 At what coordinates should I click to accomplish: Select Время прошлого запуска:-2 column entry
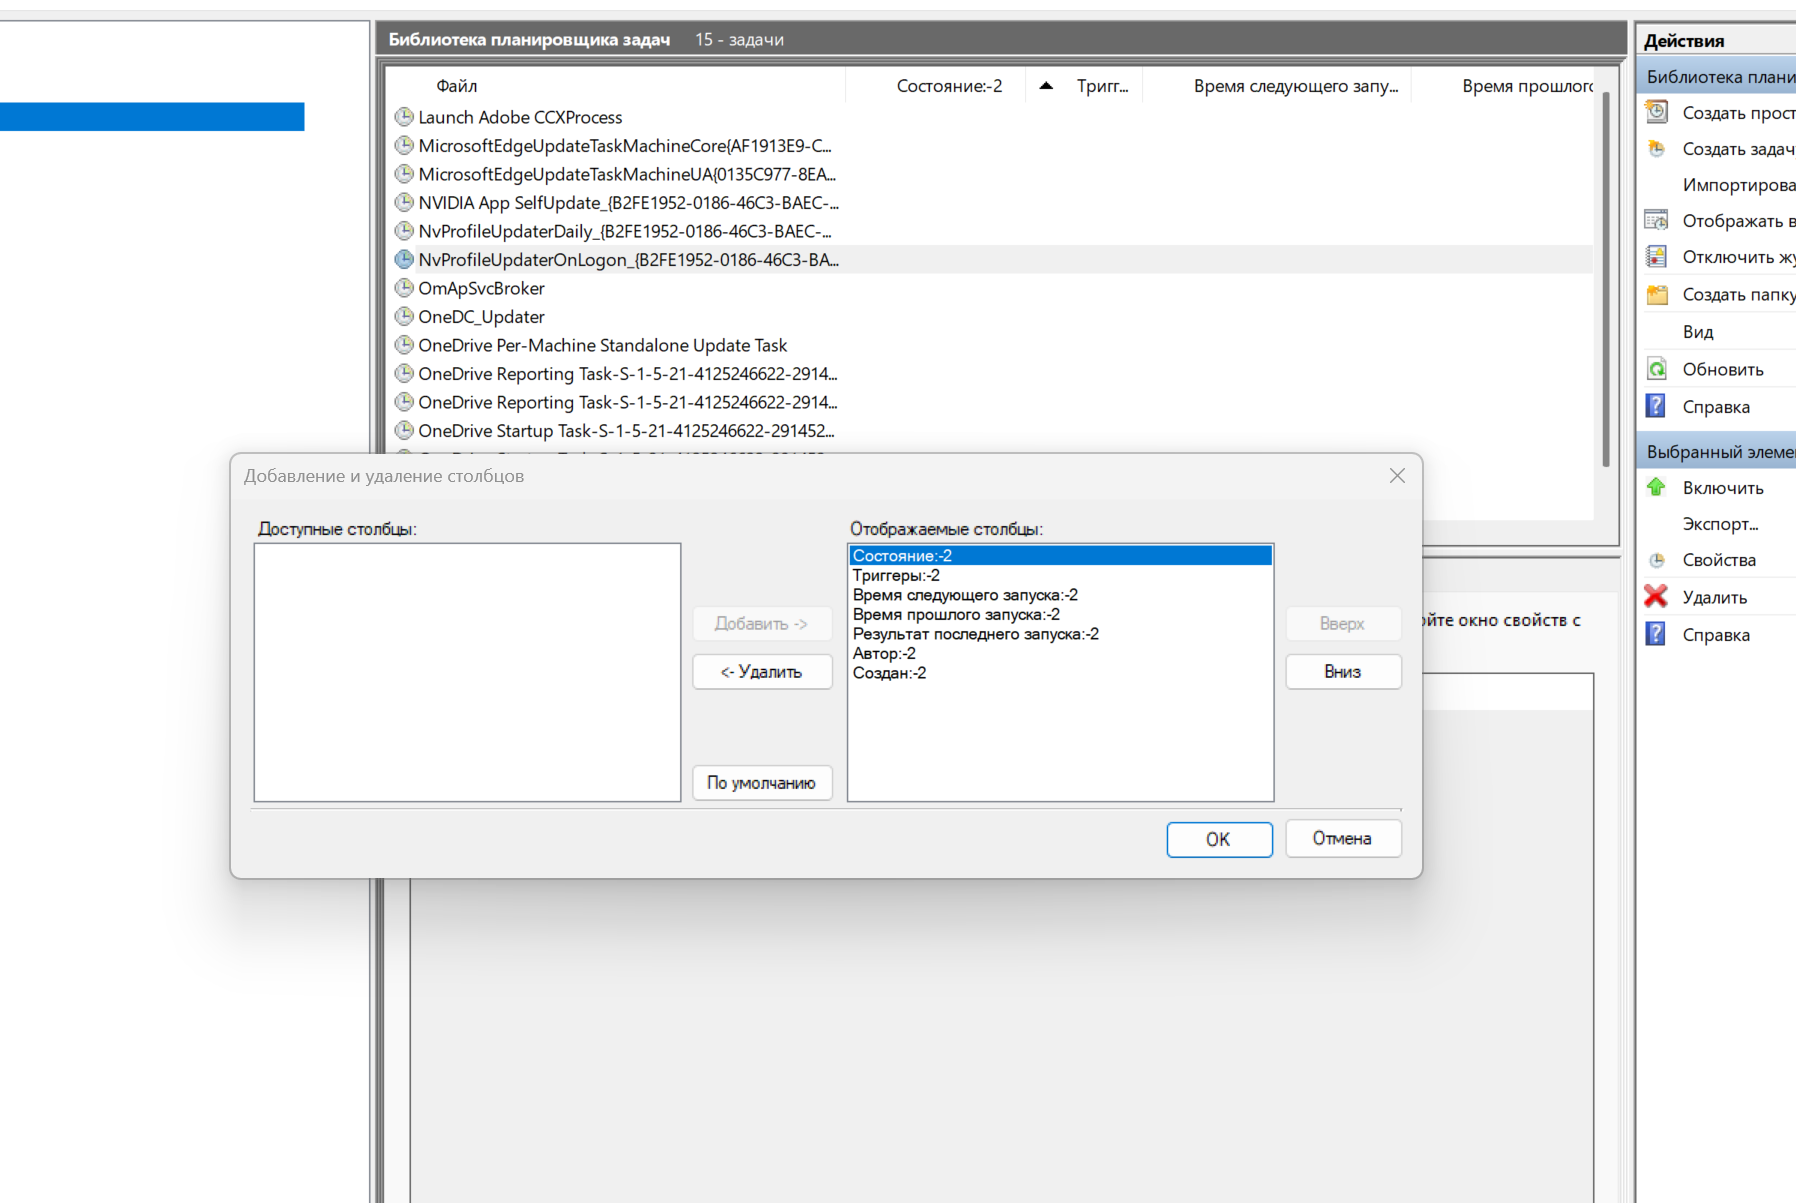1060,614
